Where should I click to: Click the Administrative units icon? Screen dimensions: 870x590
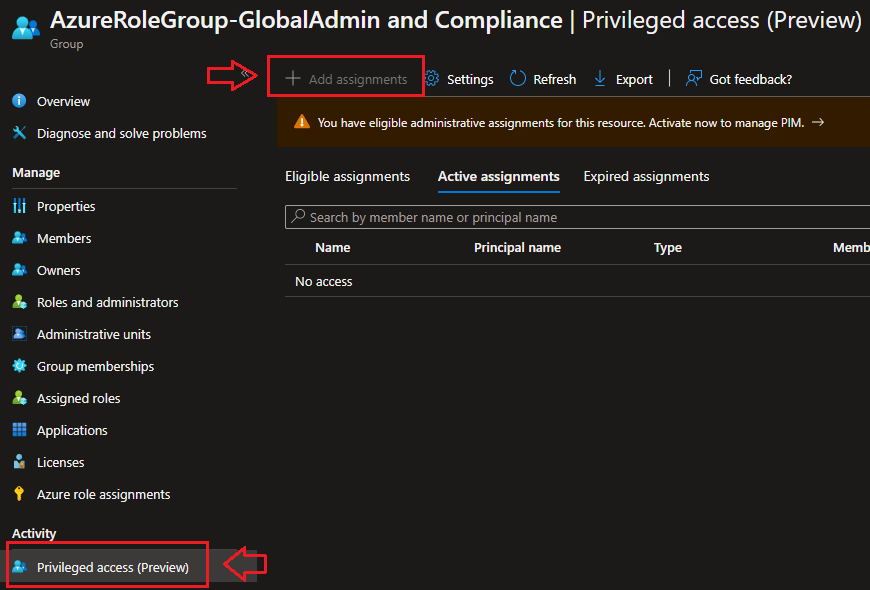point(19,334)
